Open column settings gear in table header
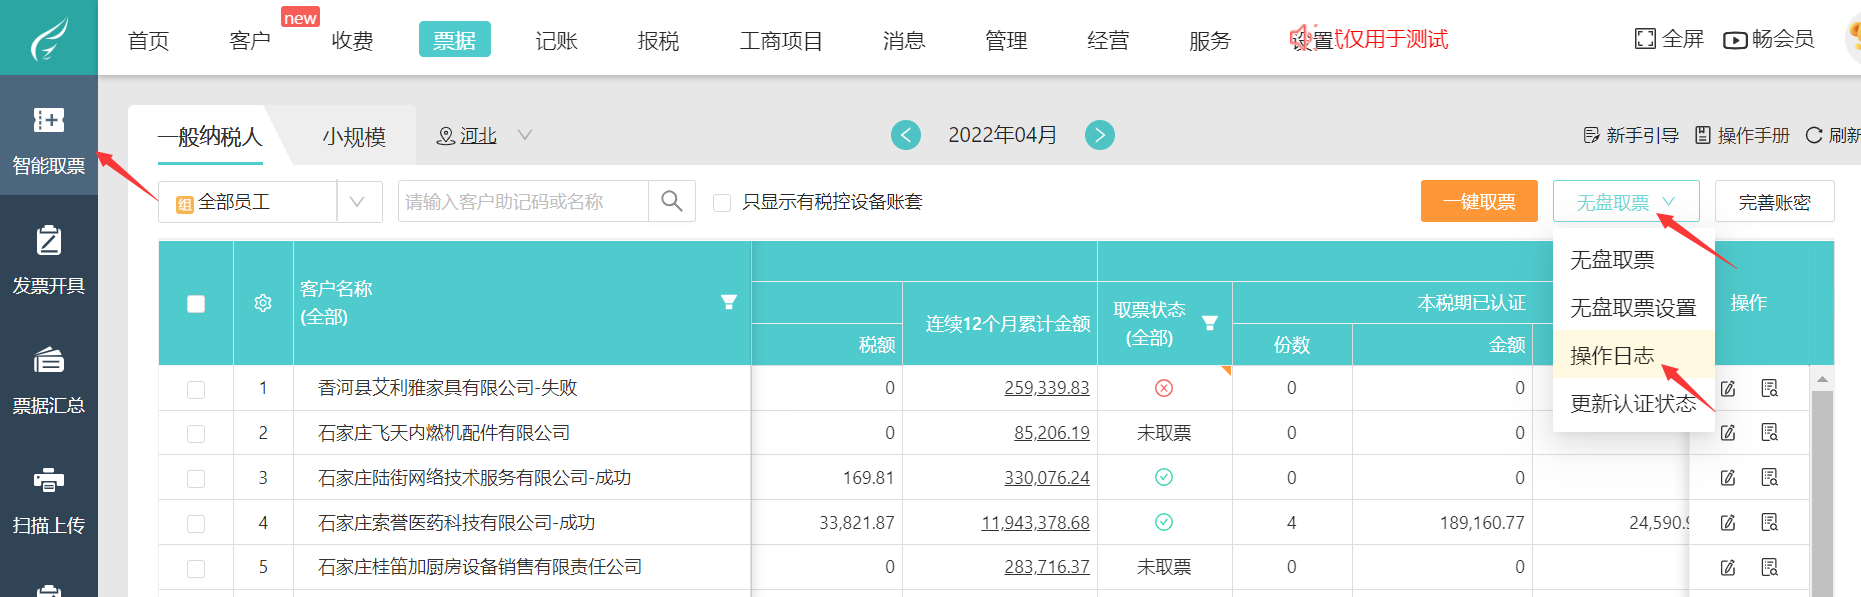 point(263,303)
